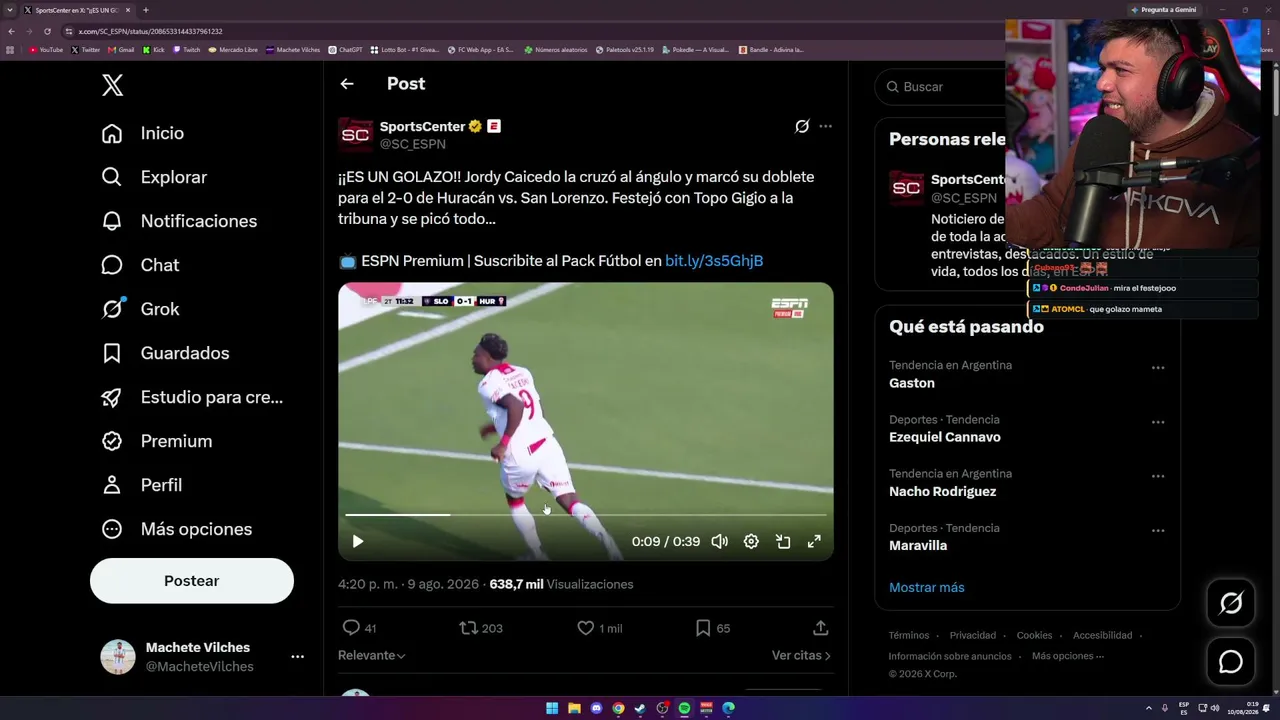Open Términos footer link
The width and height of the screenshot is (1280, 720).
click(909, 635)
